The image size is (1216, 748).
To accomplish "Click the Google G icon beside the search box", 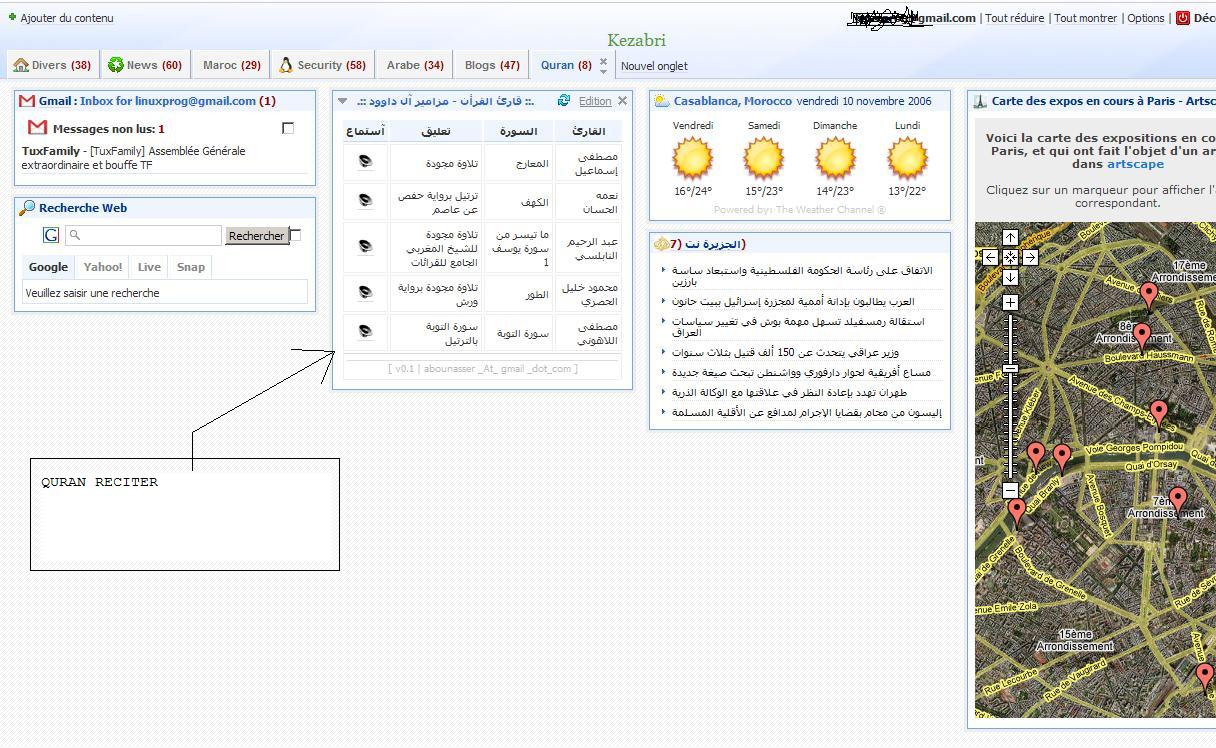I will [x=51, y=235].
